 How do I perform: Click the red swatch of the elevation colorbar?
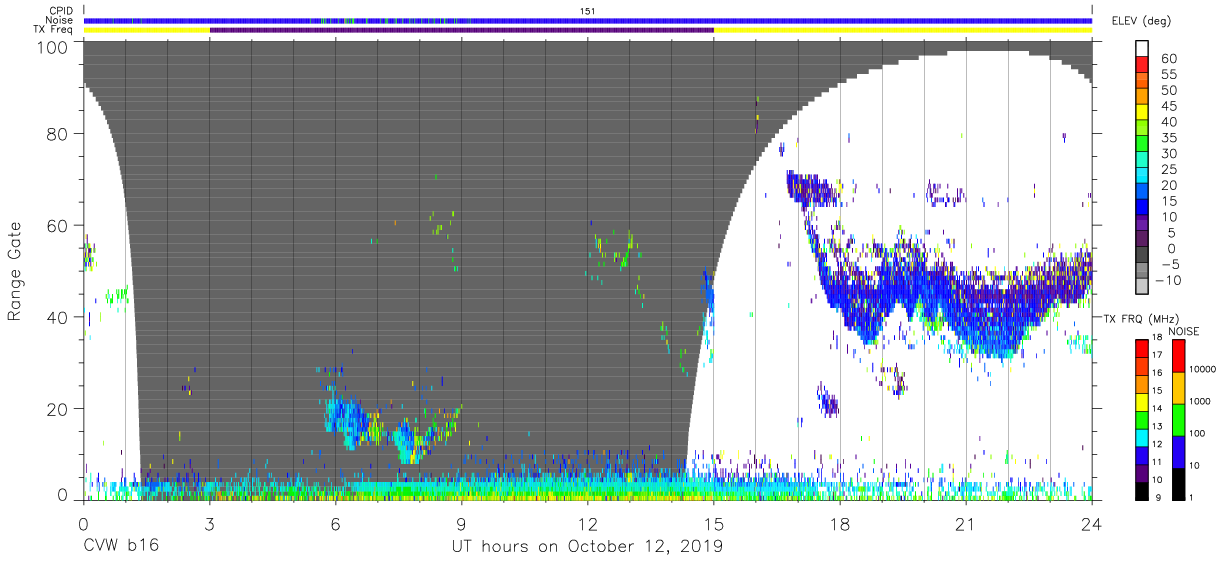click(x=1142, y=66)
